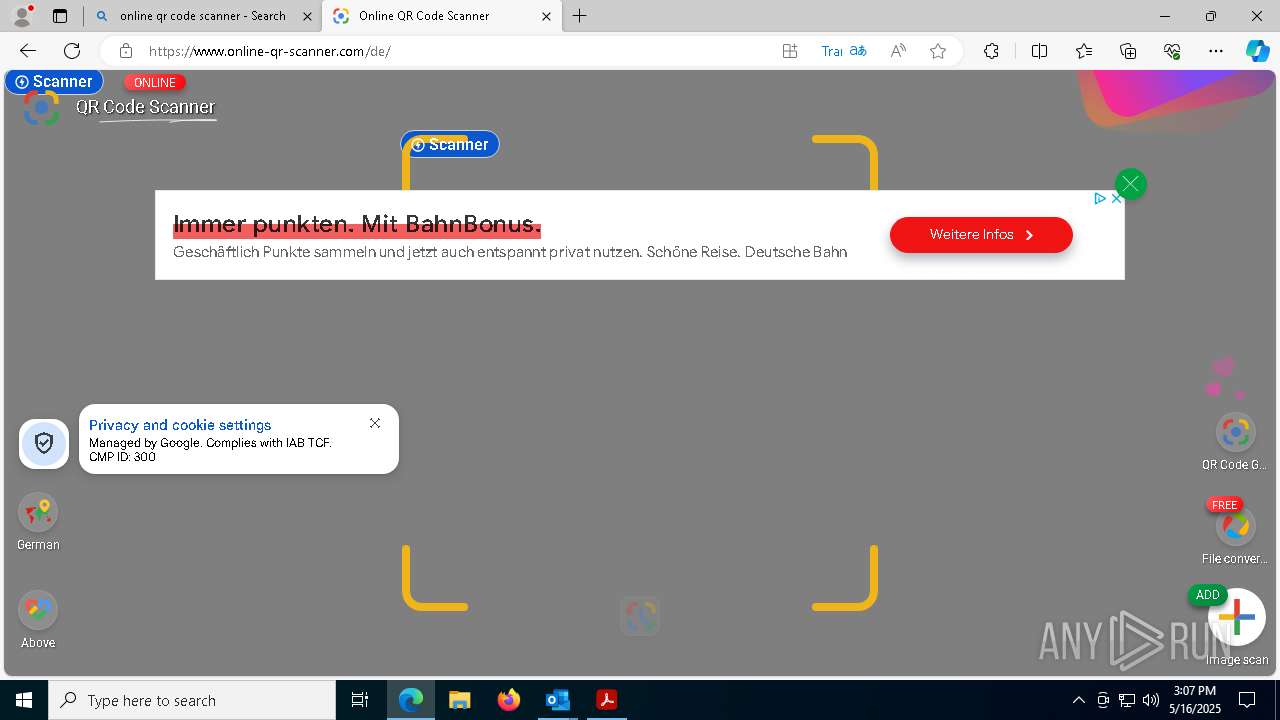Click the red ONLINE badge
The image size is (1280, 720).
(x=155, y=83)
